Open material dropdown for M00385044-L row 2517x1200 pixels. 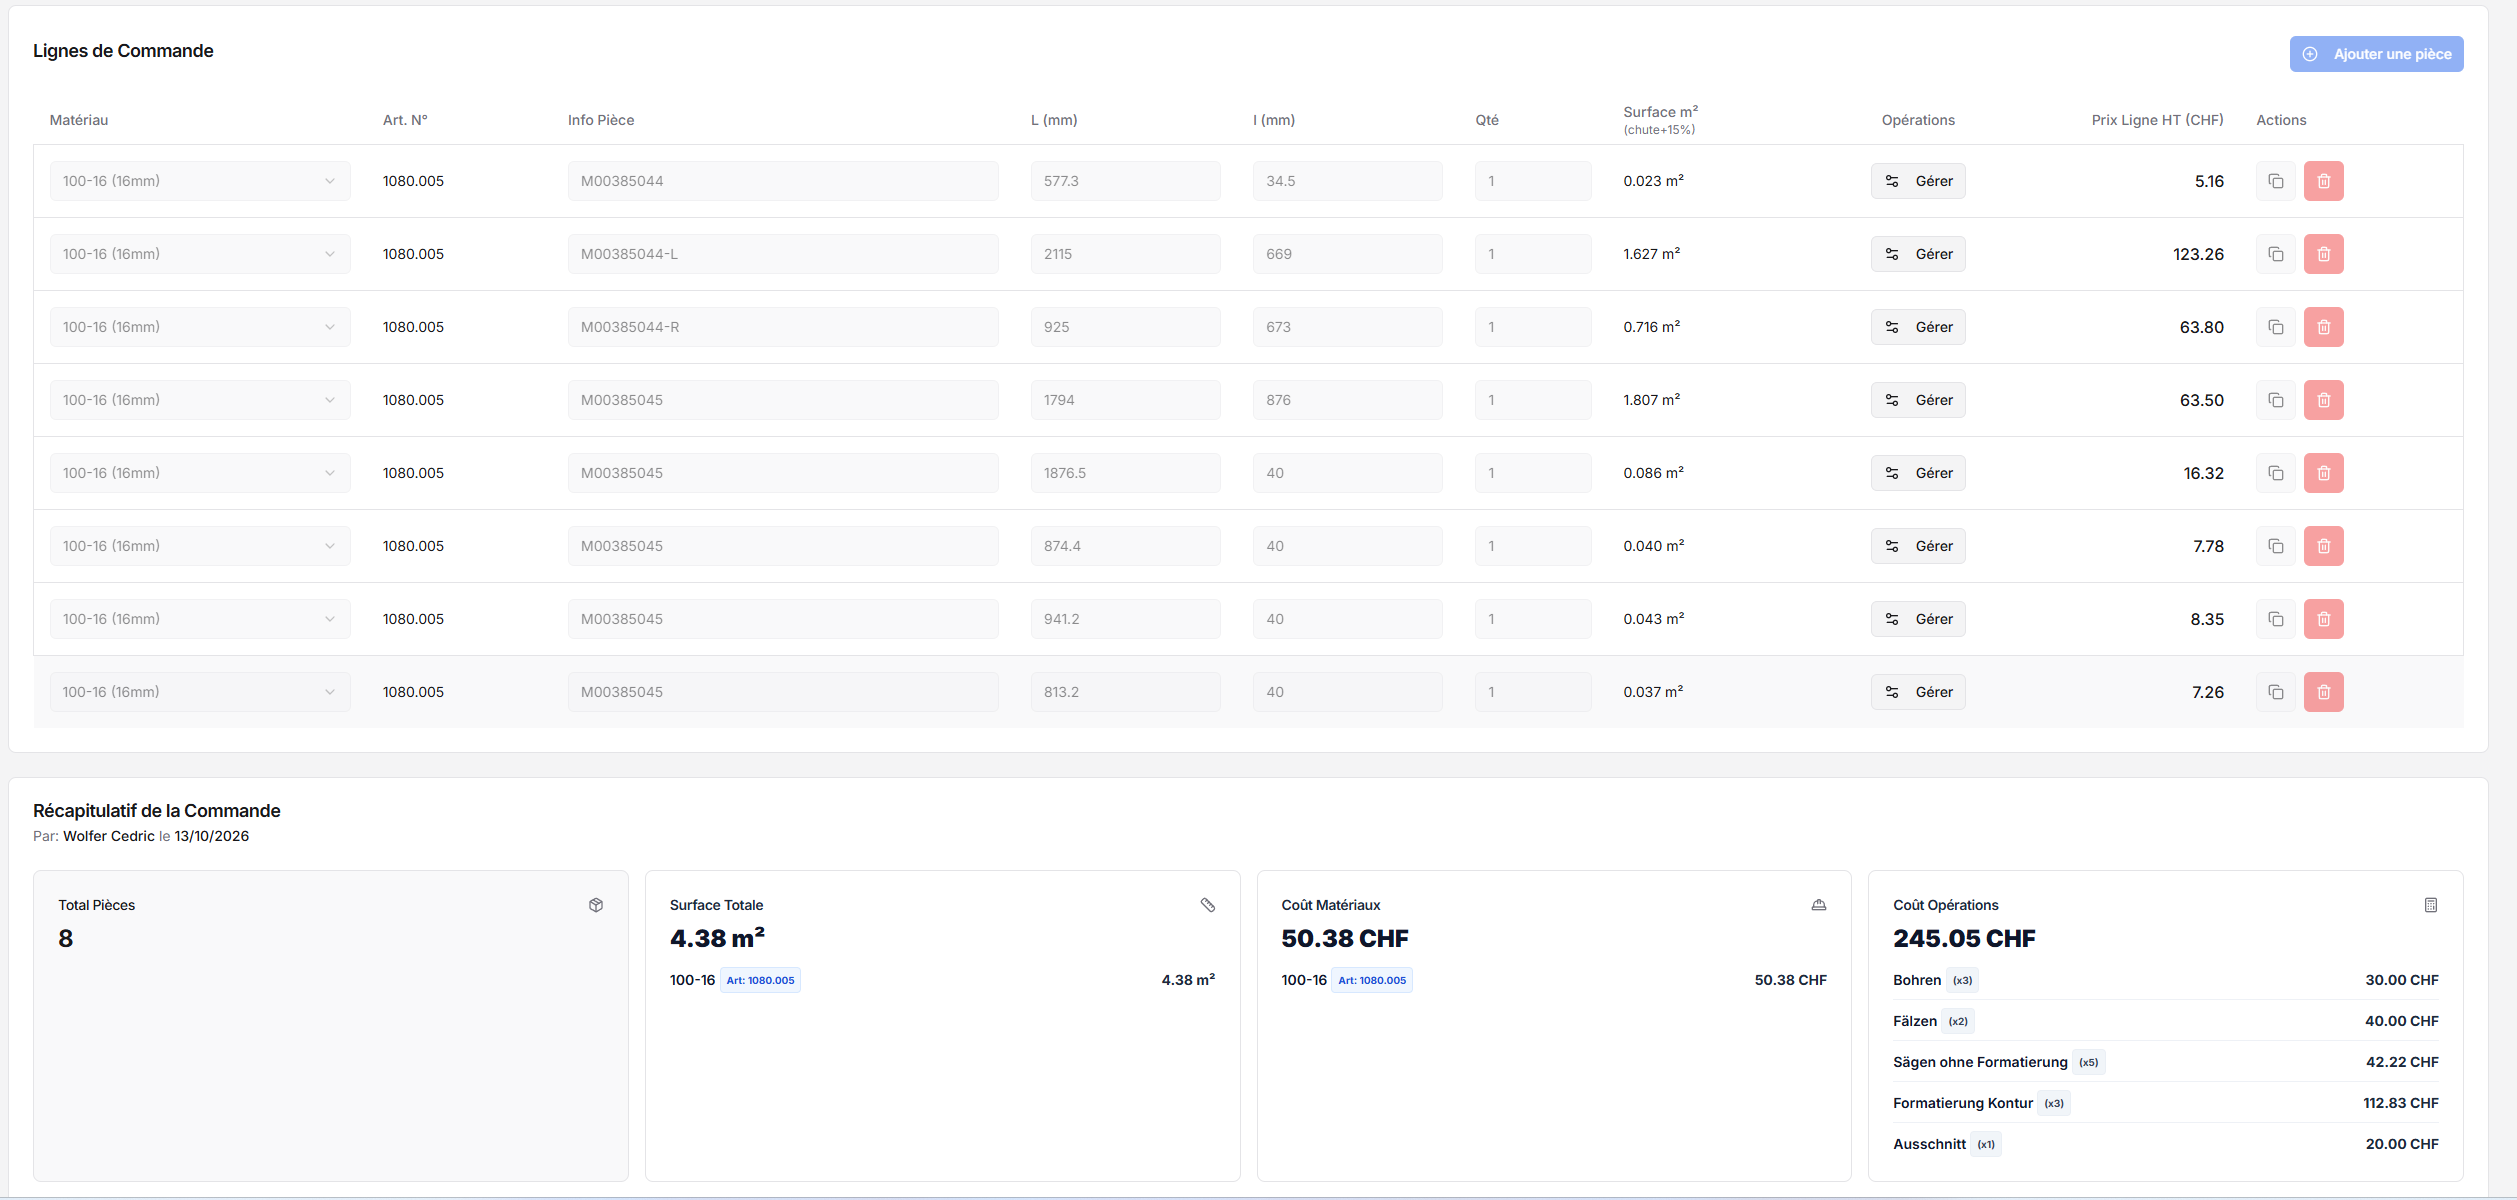click(200, 254)
